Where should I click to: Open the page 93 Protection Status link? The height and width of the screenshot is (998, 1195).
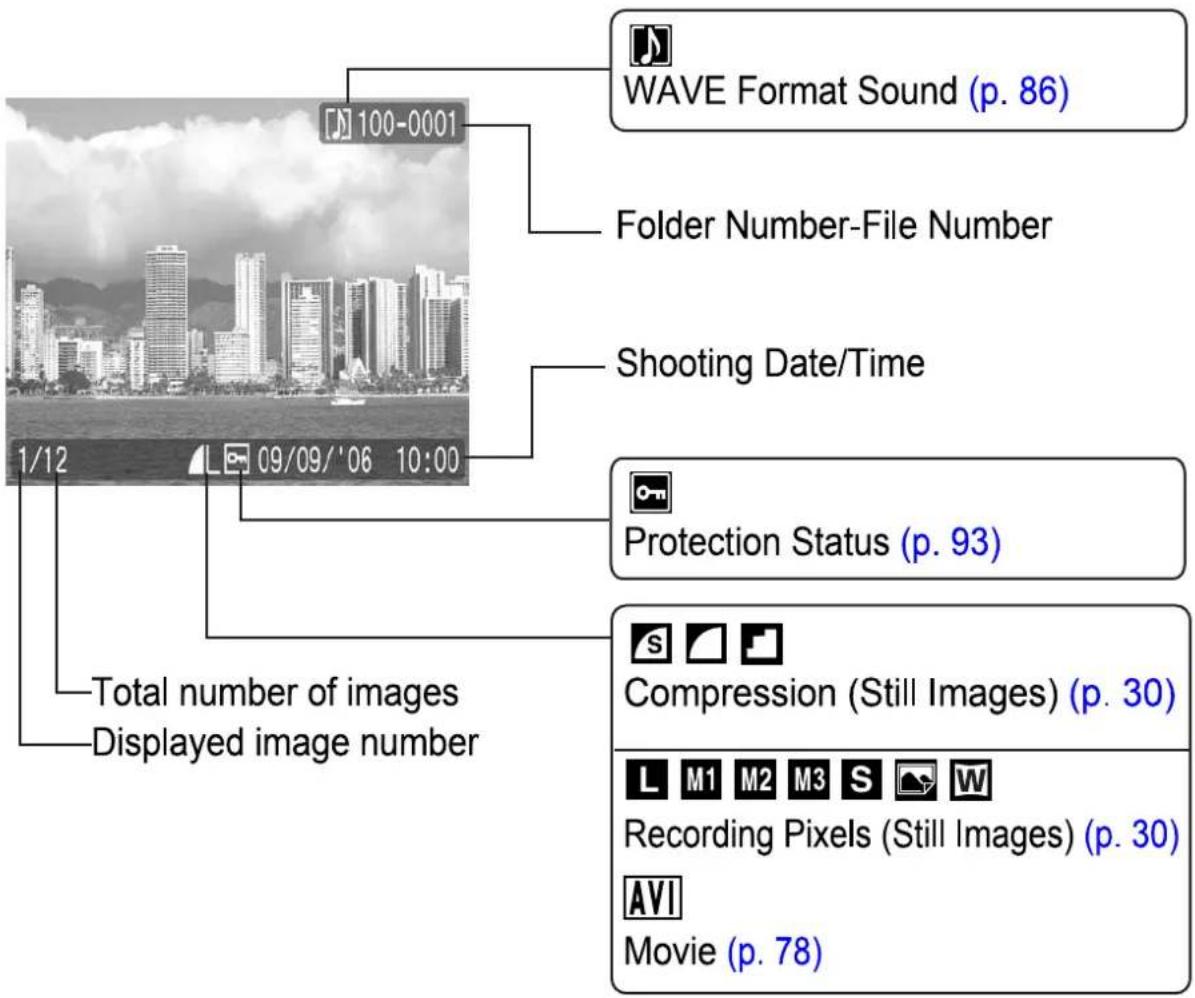click(x=950, y=542)
